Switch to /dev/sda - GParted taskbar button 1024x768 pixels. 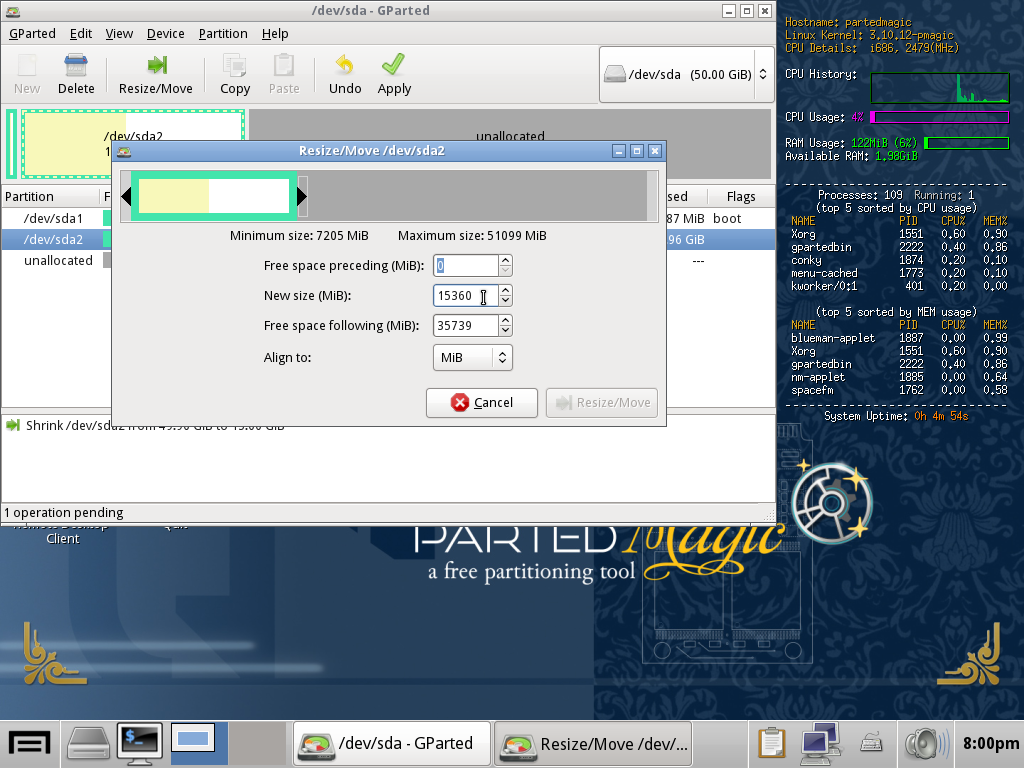tap(391, 743)
